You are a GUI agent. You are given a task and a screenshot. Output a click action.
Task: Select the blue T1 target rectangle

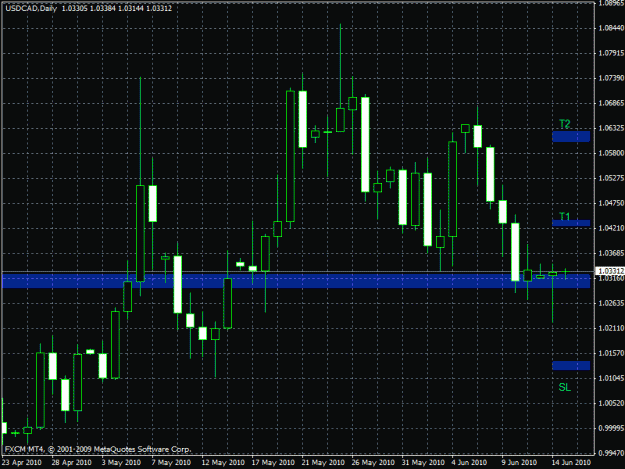coord(571,223)
